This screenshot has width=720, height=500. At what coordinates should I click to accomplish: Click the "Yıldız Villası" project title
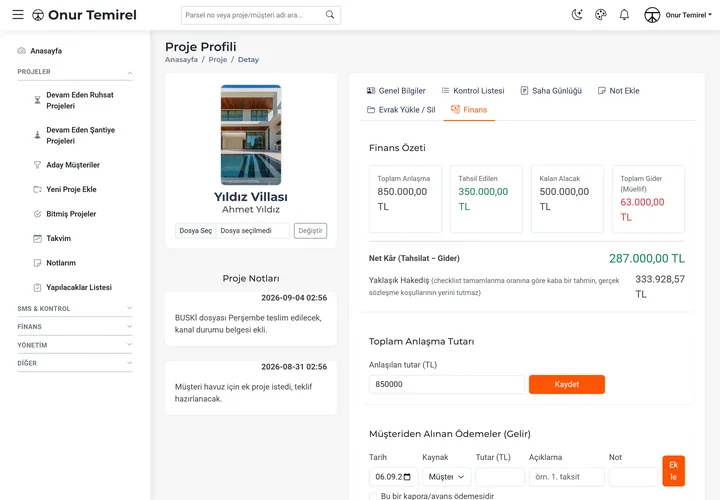251,197
